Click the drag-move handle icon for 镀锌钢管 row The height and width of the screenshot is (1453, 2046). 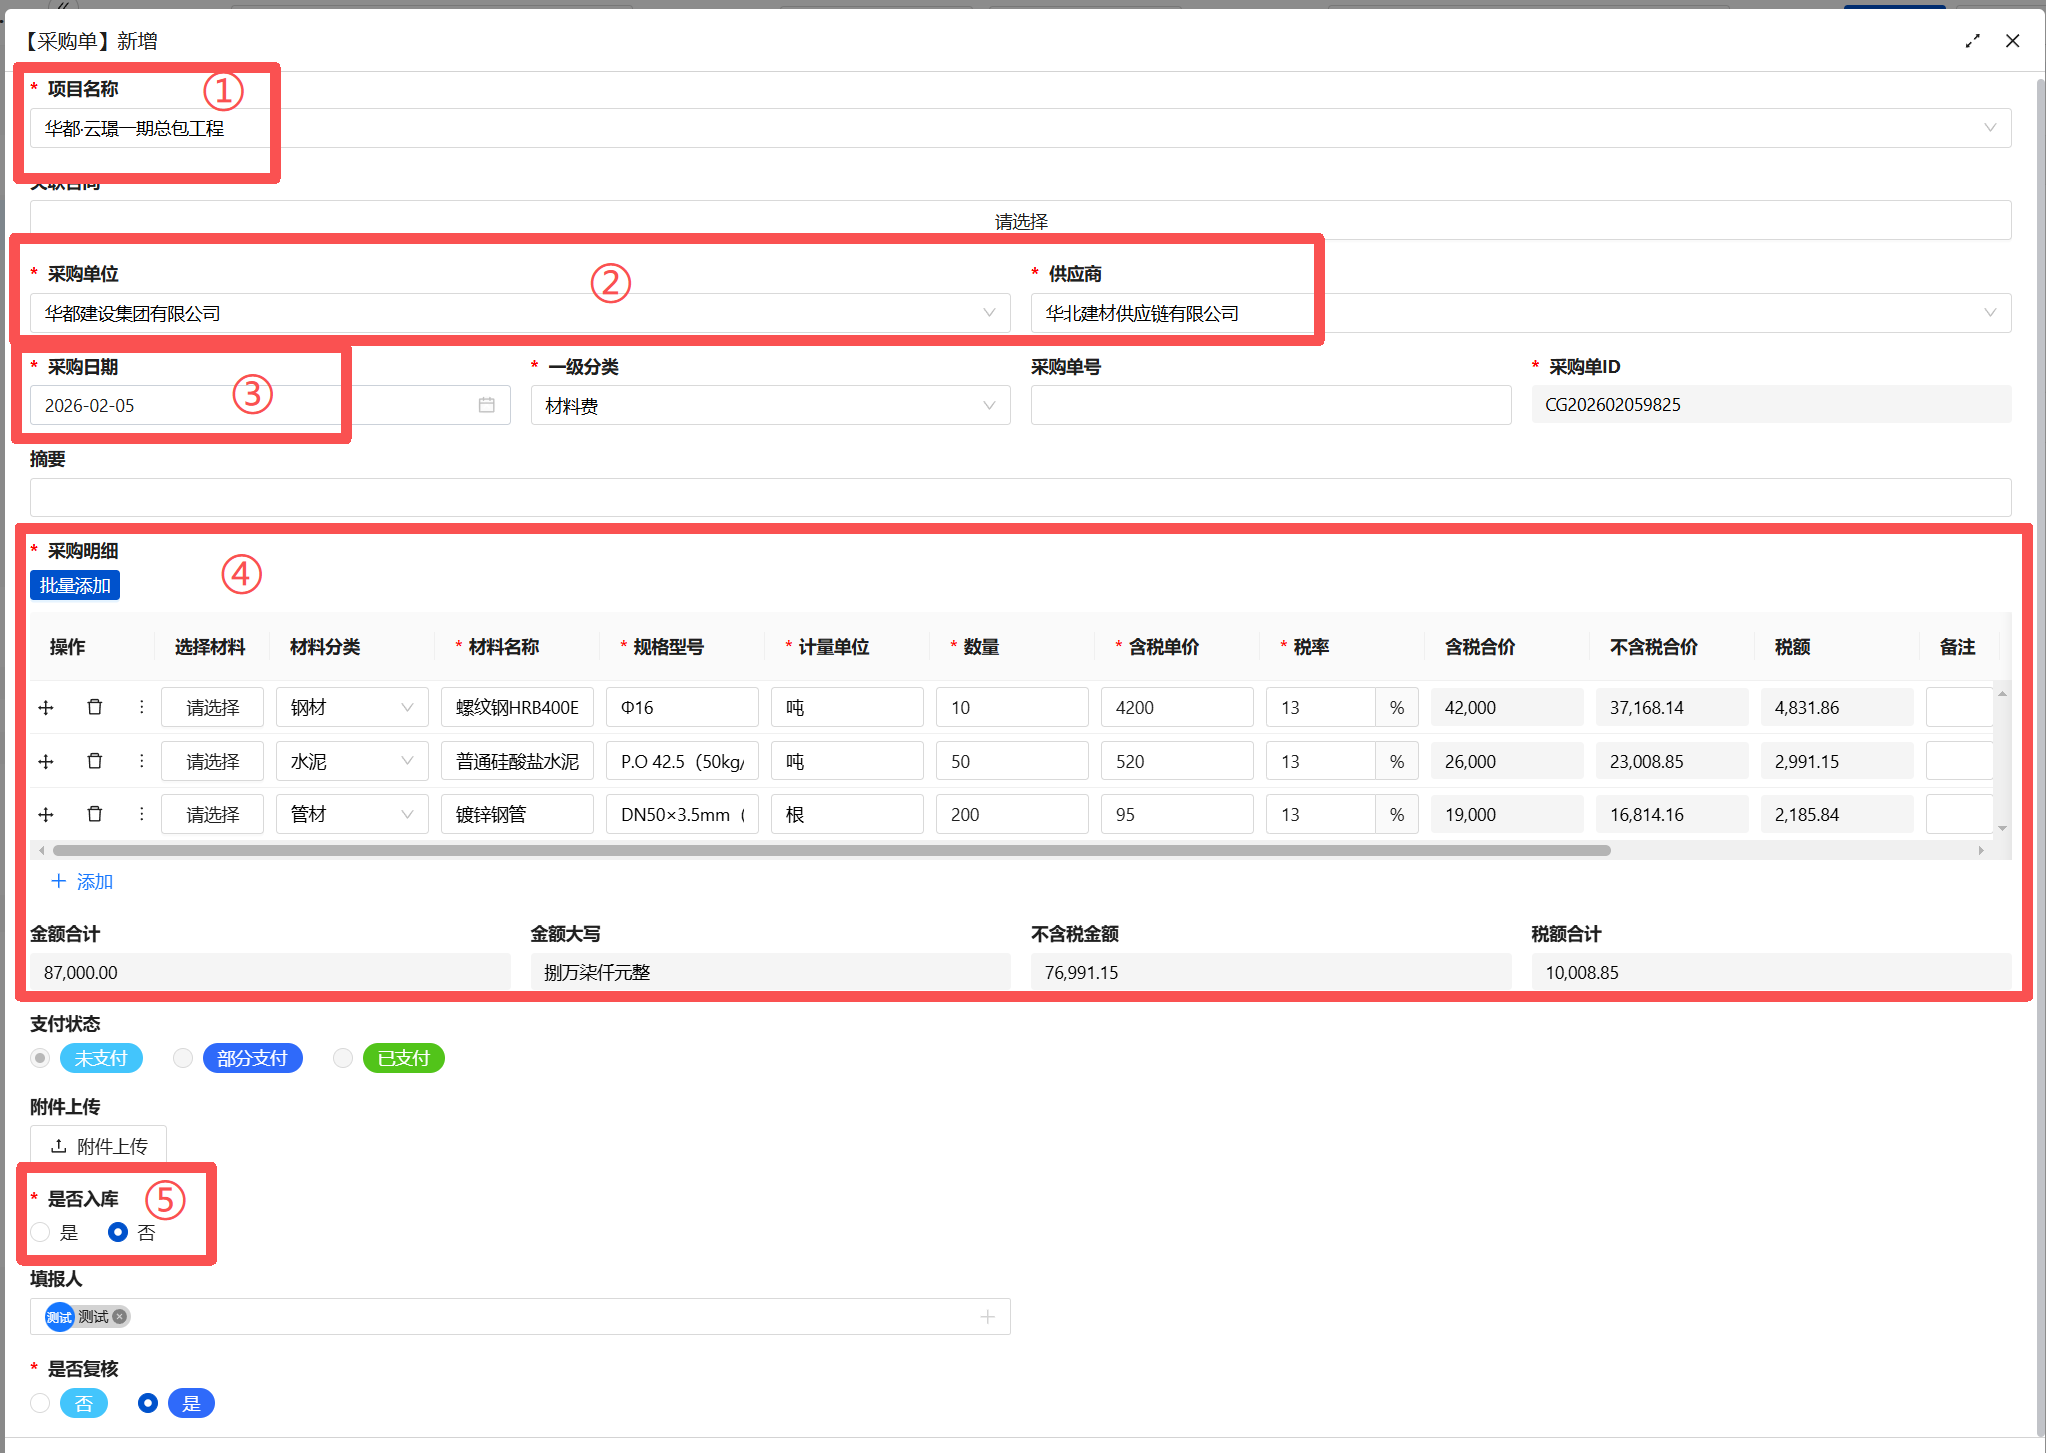[46, 814]
